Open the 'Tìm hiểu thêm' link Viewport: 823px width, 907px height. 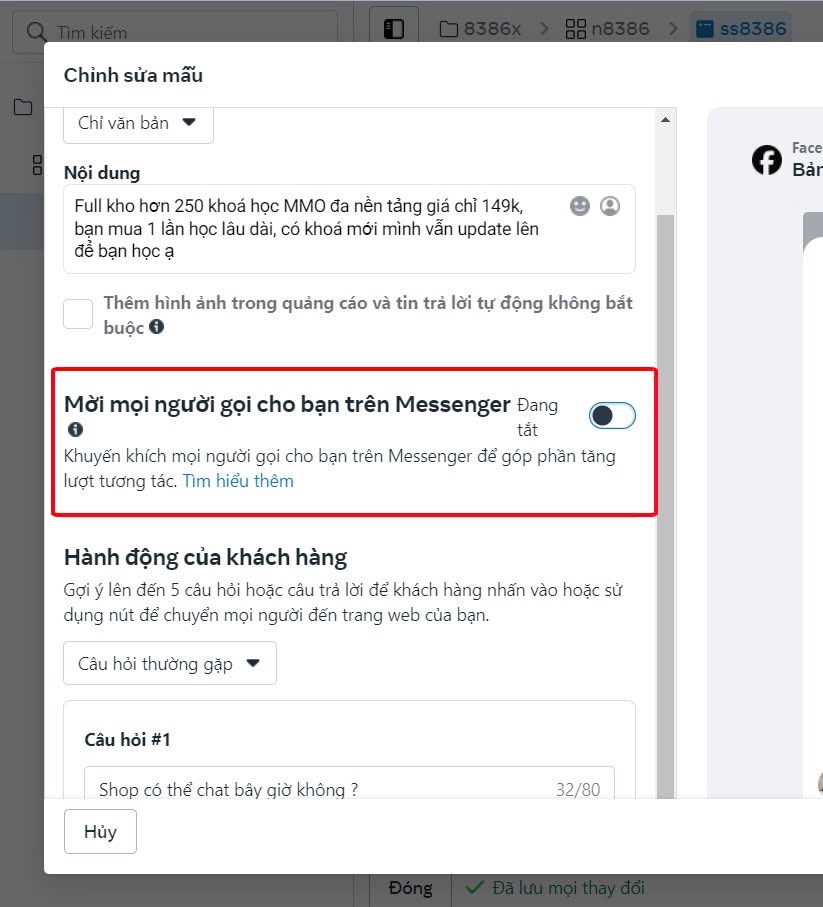point(238,481)
